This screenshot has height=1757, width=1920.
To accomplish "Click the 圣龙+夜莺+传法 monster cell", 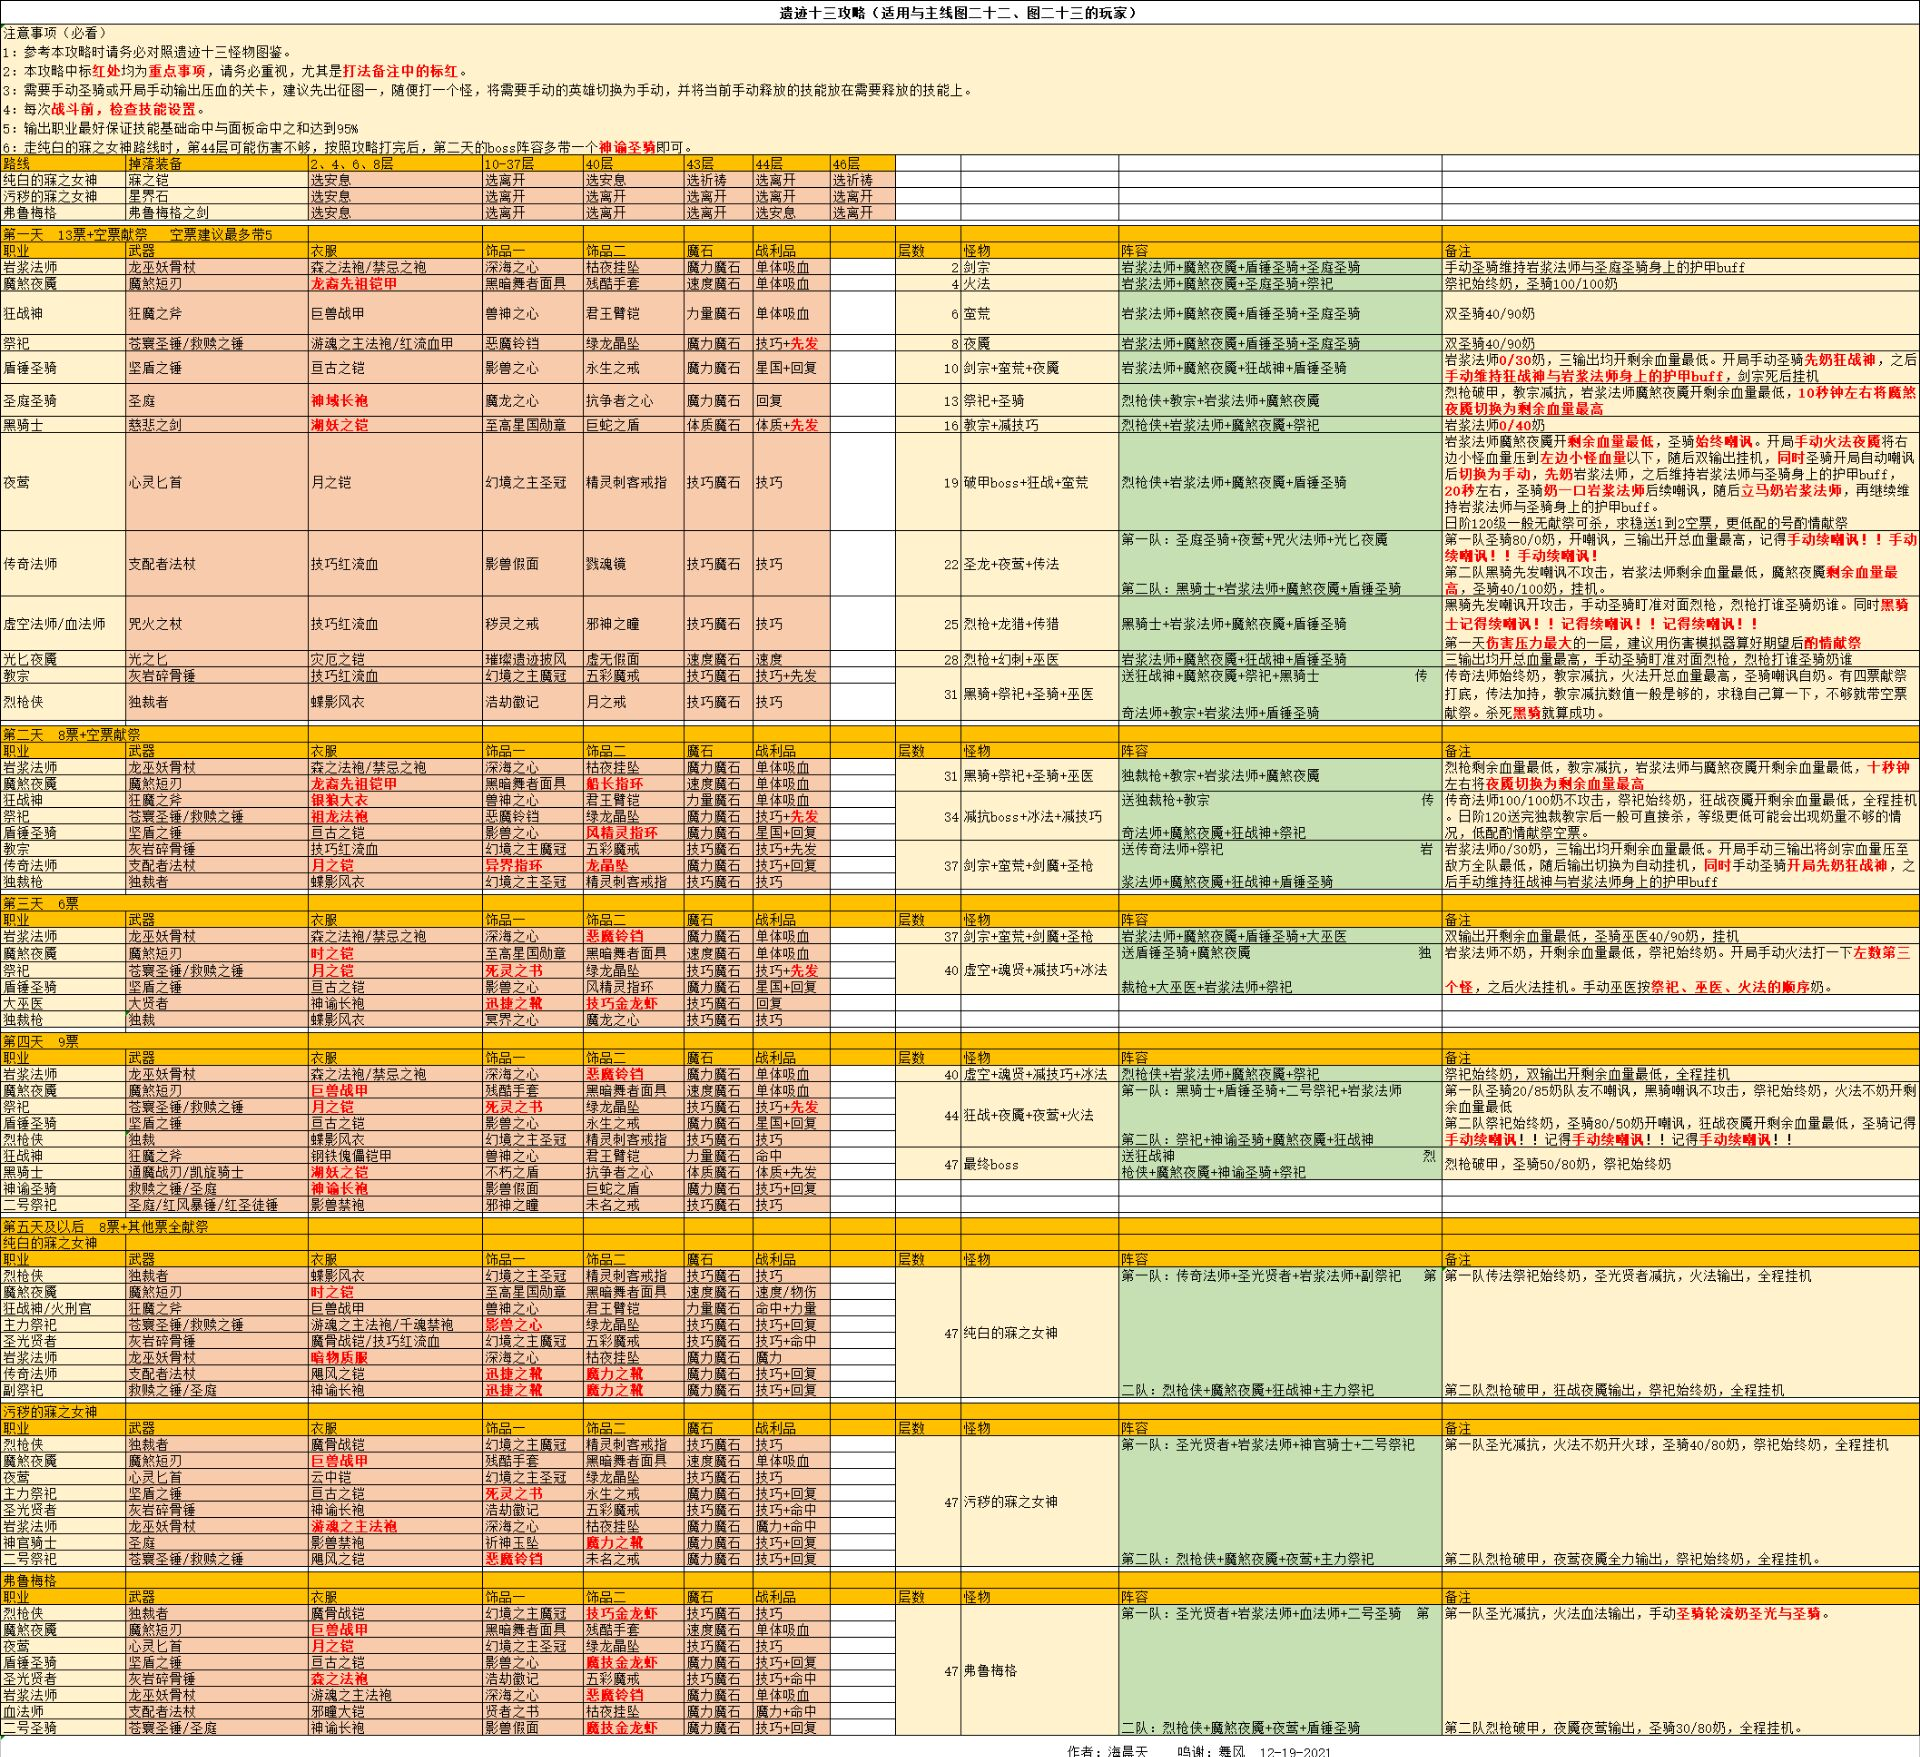I will 1010,564.
